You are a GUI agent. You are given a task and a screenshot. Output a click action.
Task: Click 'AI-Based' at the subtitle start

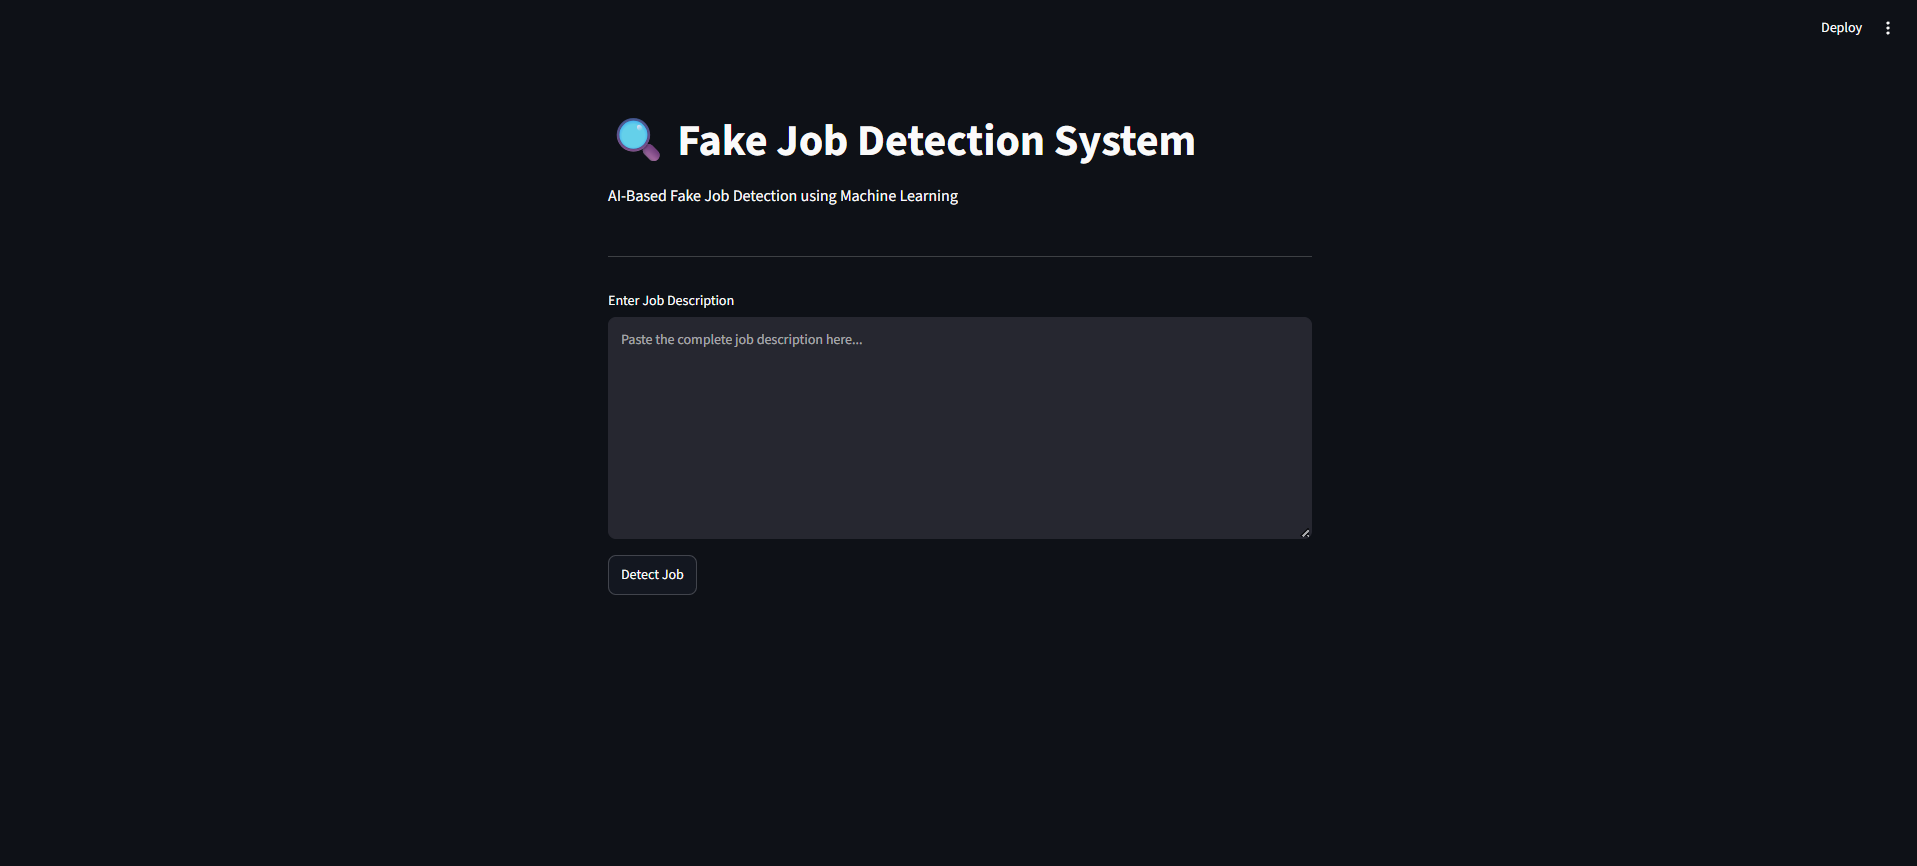coord(637,196)
